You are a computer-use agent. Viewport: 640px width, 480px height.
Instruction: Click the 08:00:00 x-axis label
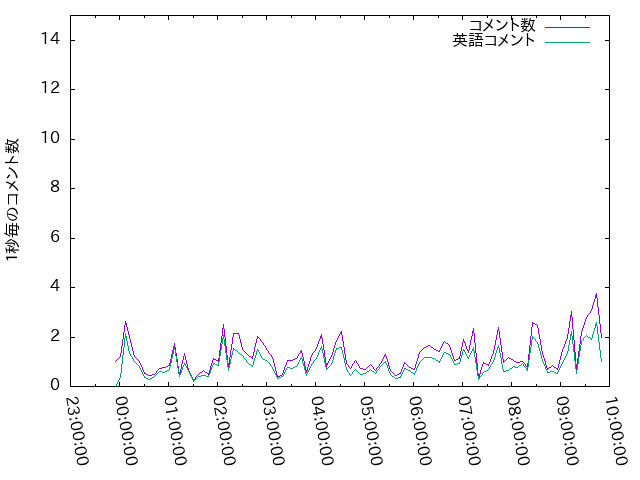click(x=518, y=431)
